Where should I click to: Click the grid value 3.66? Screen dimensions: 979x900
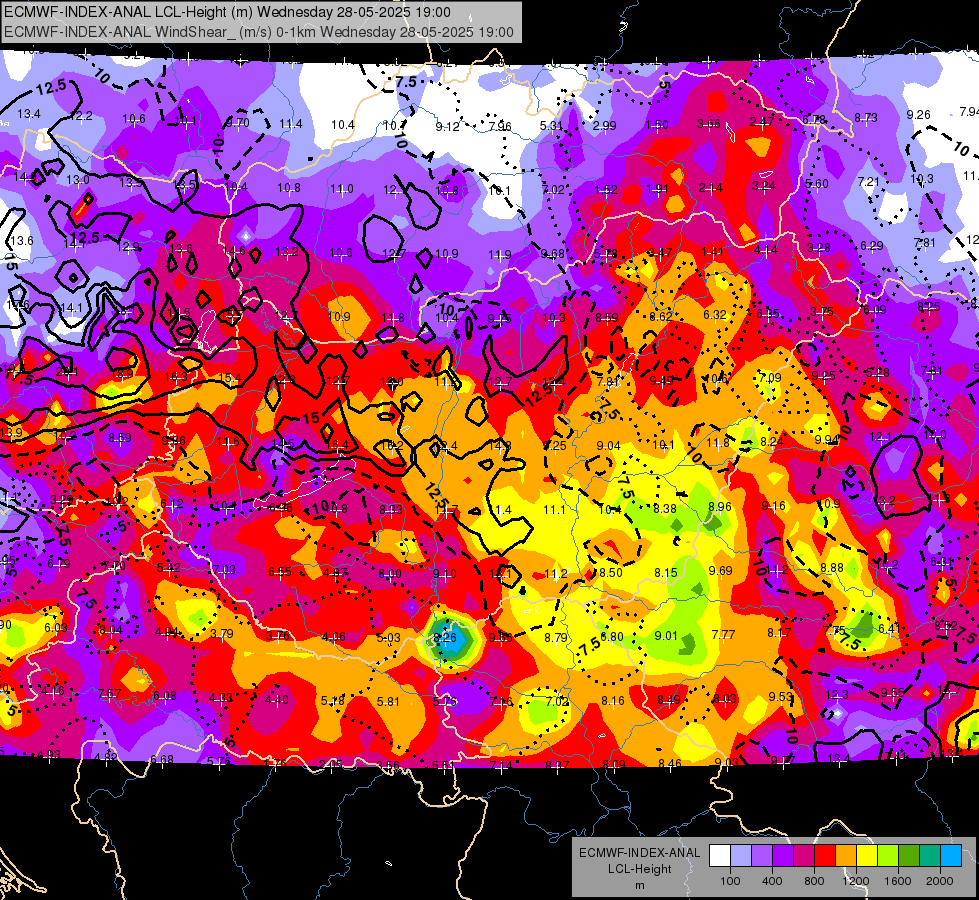(x=709, y=124)
